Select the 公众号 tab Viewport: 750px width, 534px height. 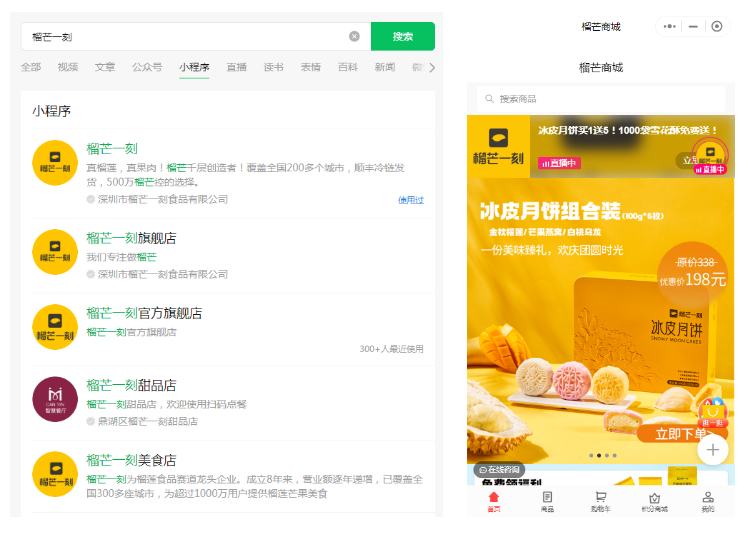(147, 68)
